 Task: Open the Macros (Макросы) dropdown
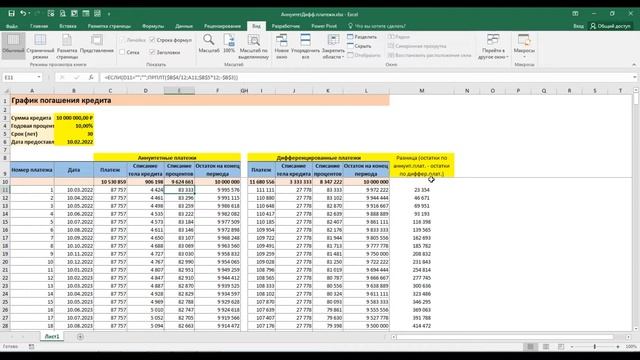524,46
